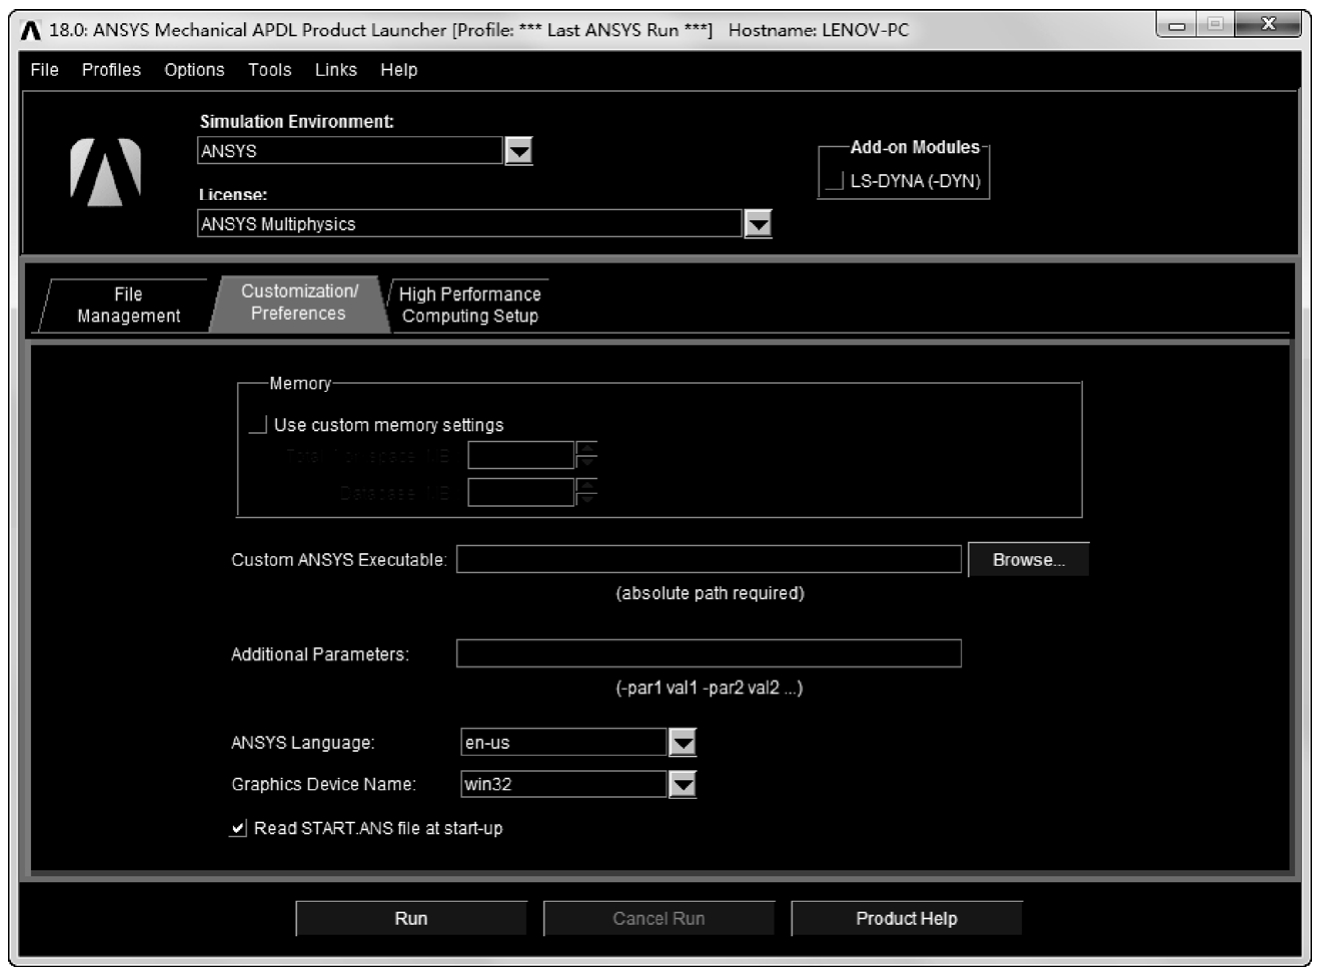Click the Browse... button
Viewport: 1320px width, 974px height.
click(1028, 560)
